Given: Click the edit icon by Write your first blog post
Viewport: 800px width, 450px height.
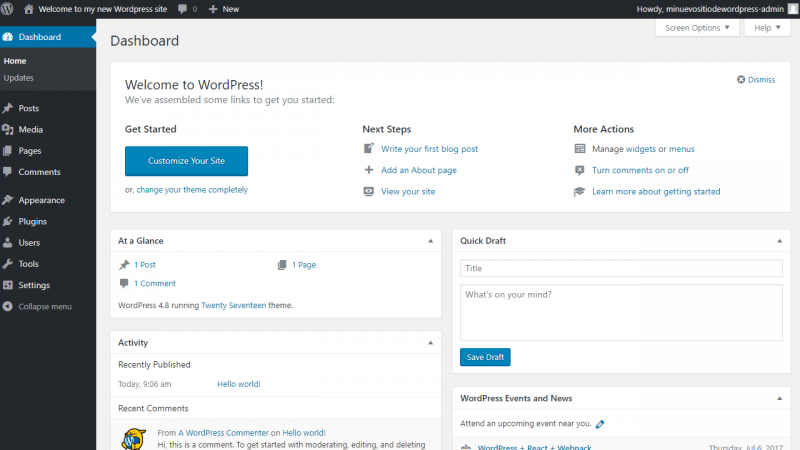Looking at the screenshot, I should tap(368, 148).
